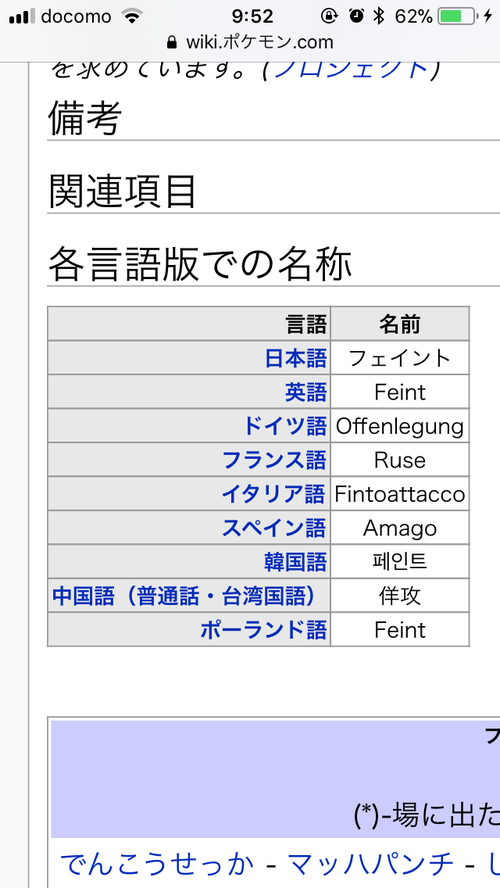Viewport: 500px width, 888px height.
Task: Open the スペイン語 language link
Action: click(x=274, y=528)
